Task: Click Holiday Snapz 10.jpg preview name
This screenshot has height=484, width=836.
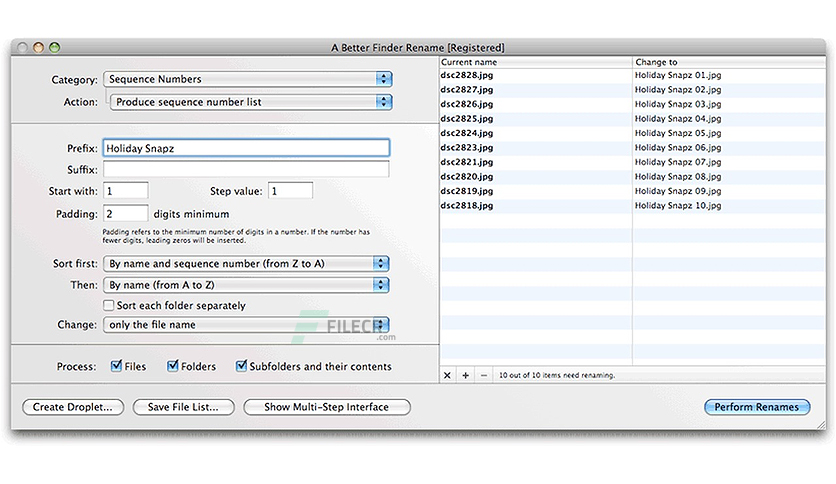Action: click(678, 205)
